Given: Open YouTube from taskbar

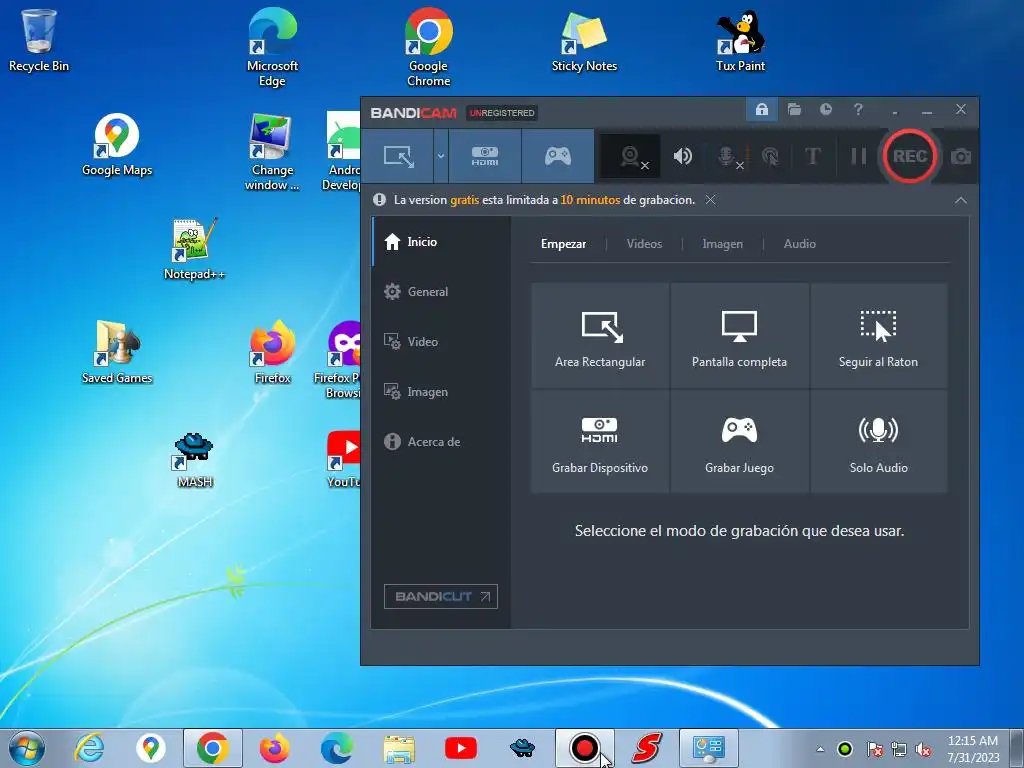Looking at the screenshot, I should point(460,748).
